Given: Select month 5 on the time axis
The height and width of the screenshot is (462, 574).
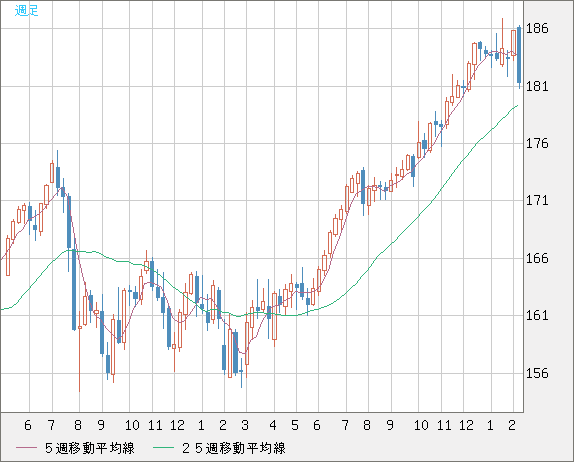Looking at the screenshot, I should tap(295, 425).
